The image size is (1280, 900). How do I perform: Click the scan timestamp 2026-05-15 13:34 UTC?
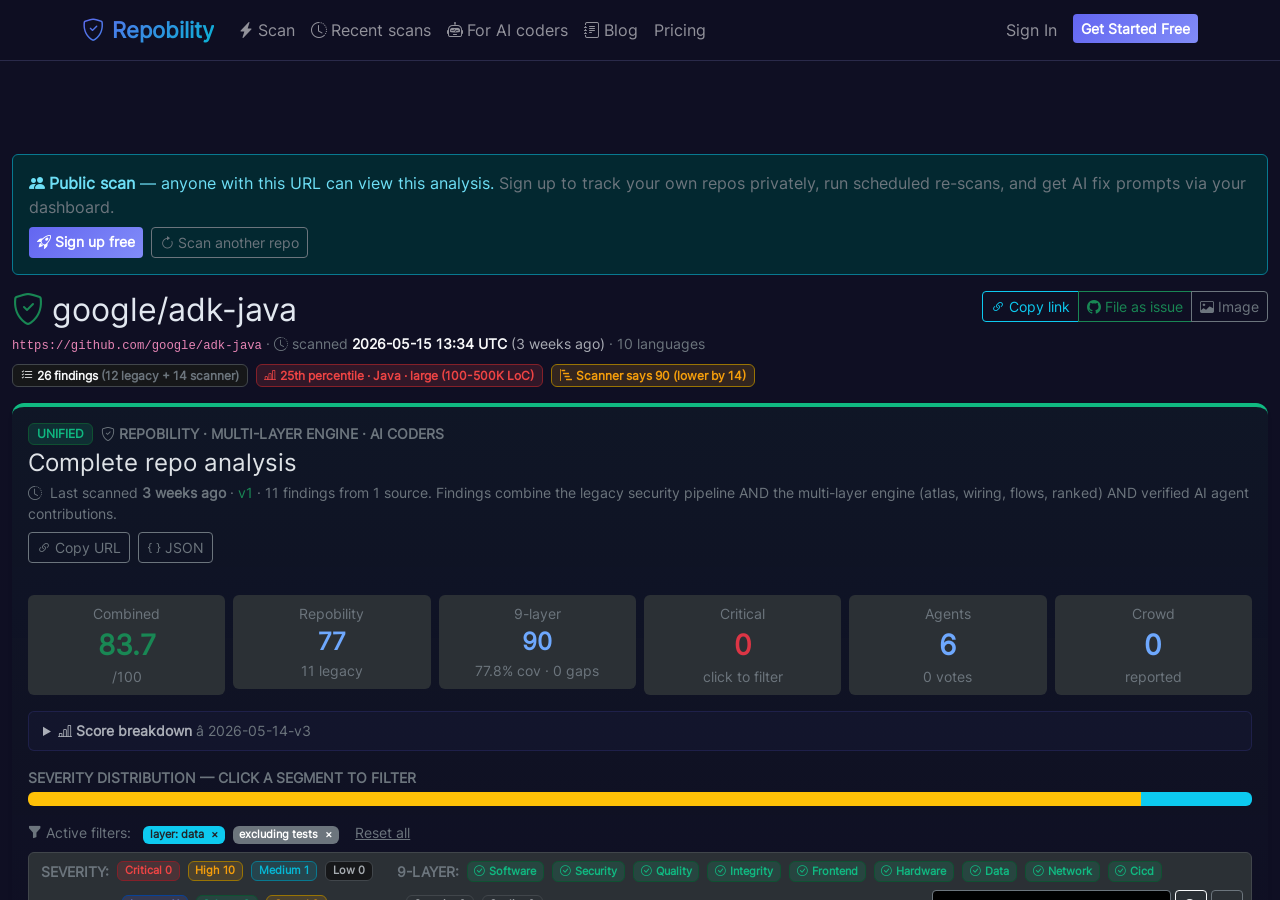[430, 344]
